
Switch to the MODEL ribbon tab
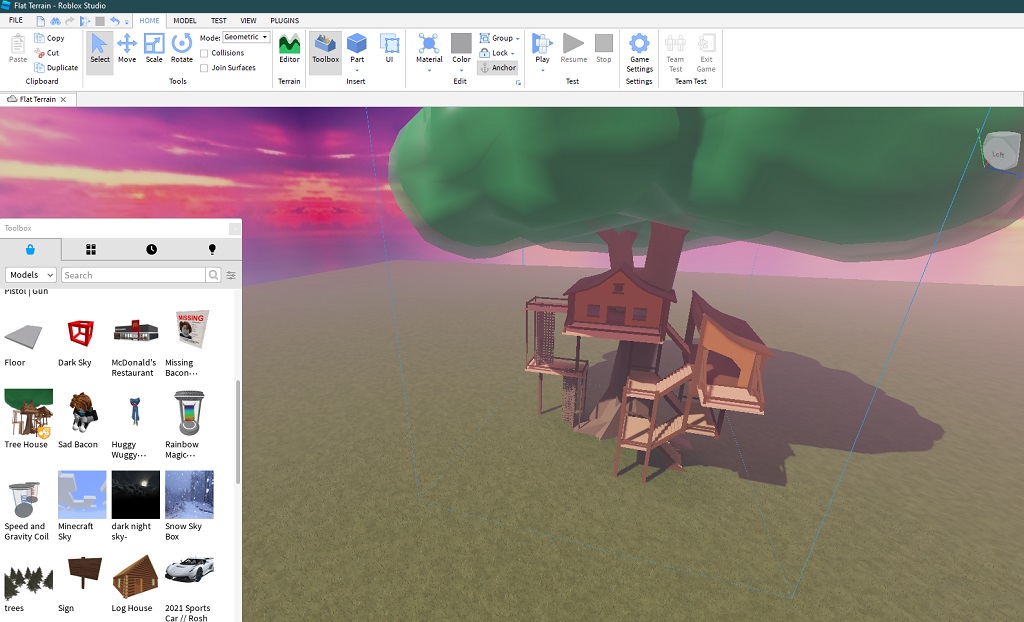pyautogui.click(x=185, y=20)
